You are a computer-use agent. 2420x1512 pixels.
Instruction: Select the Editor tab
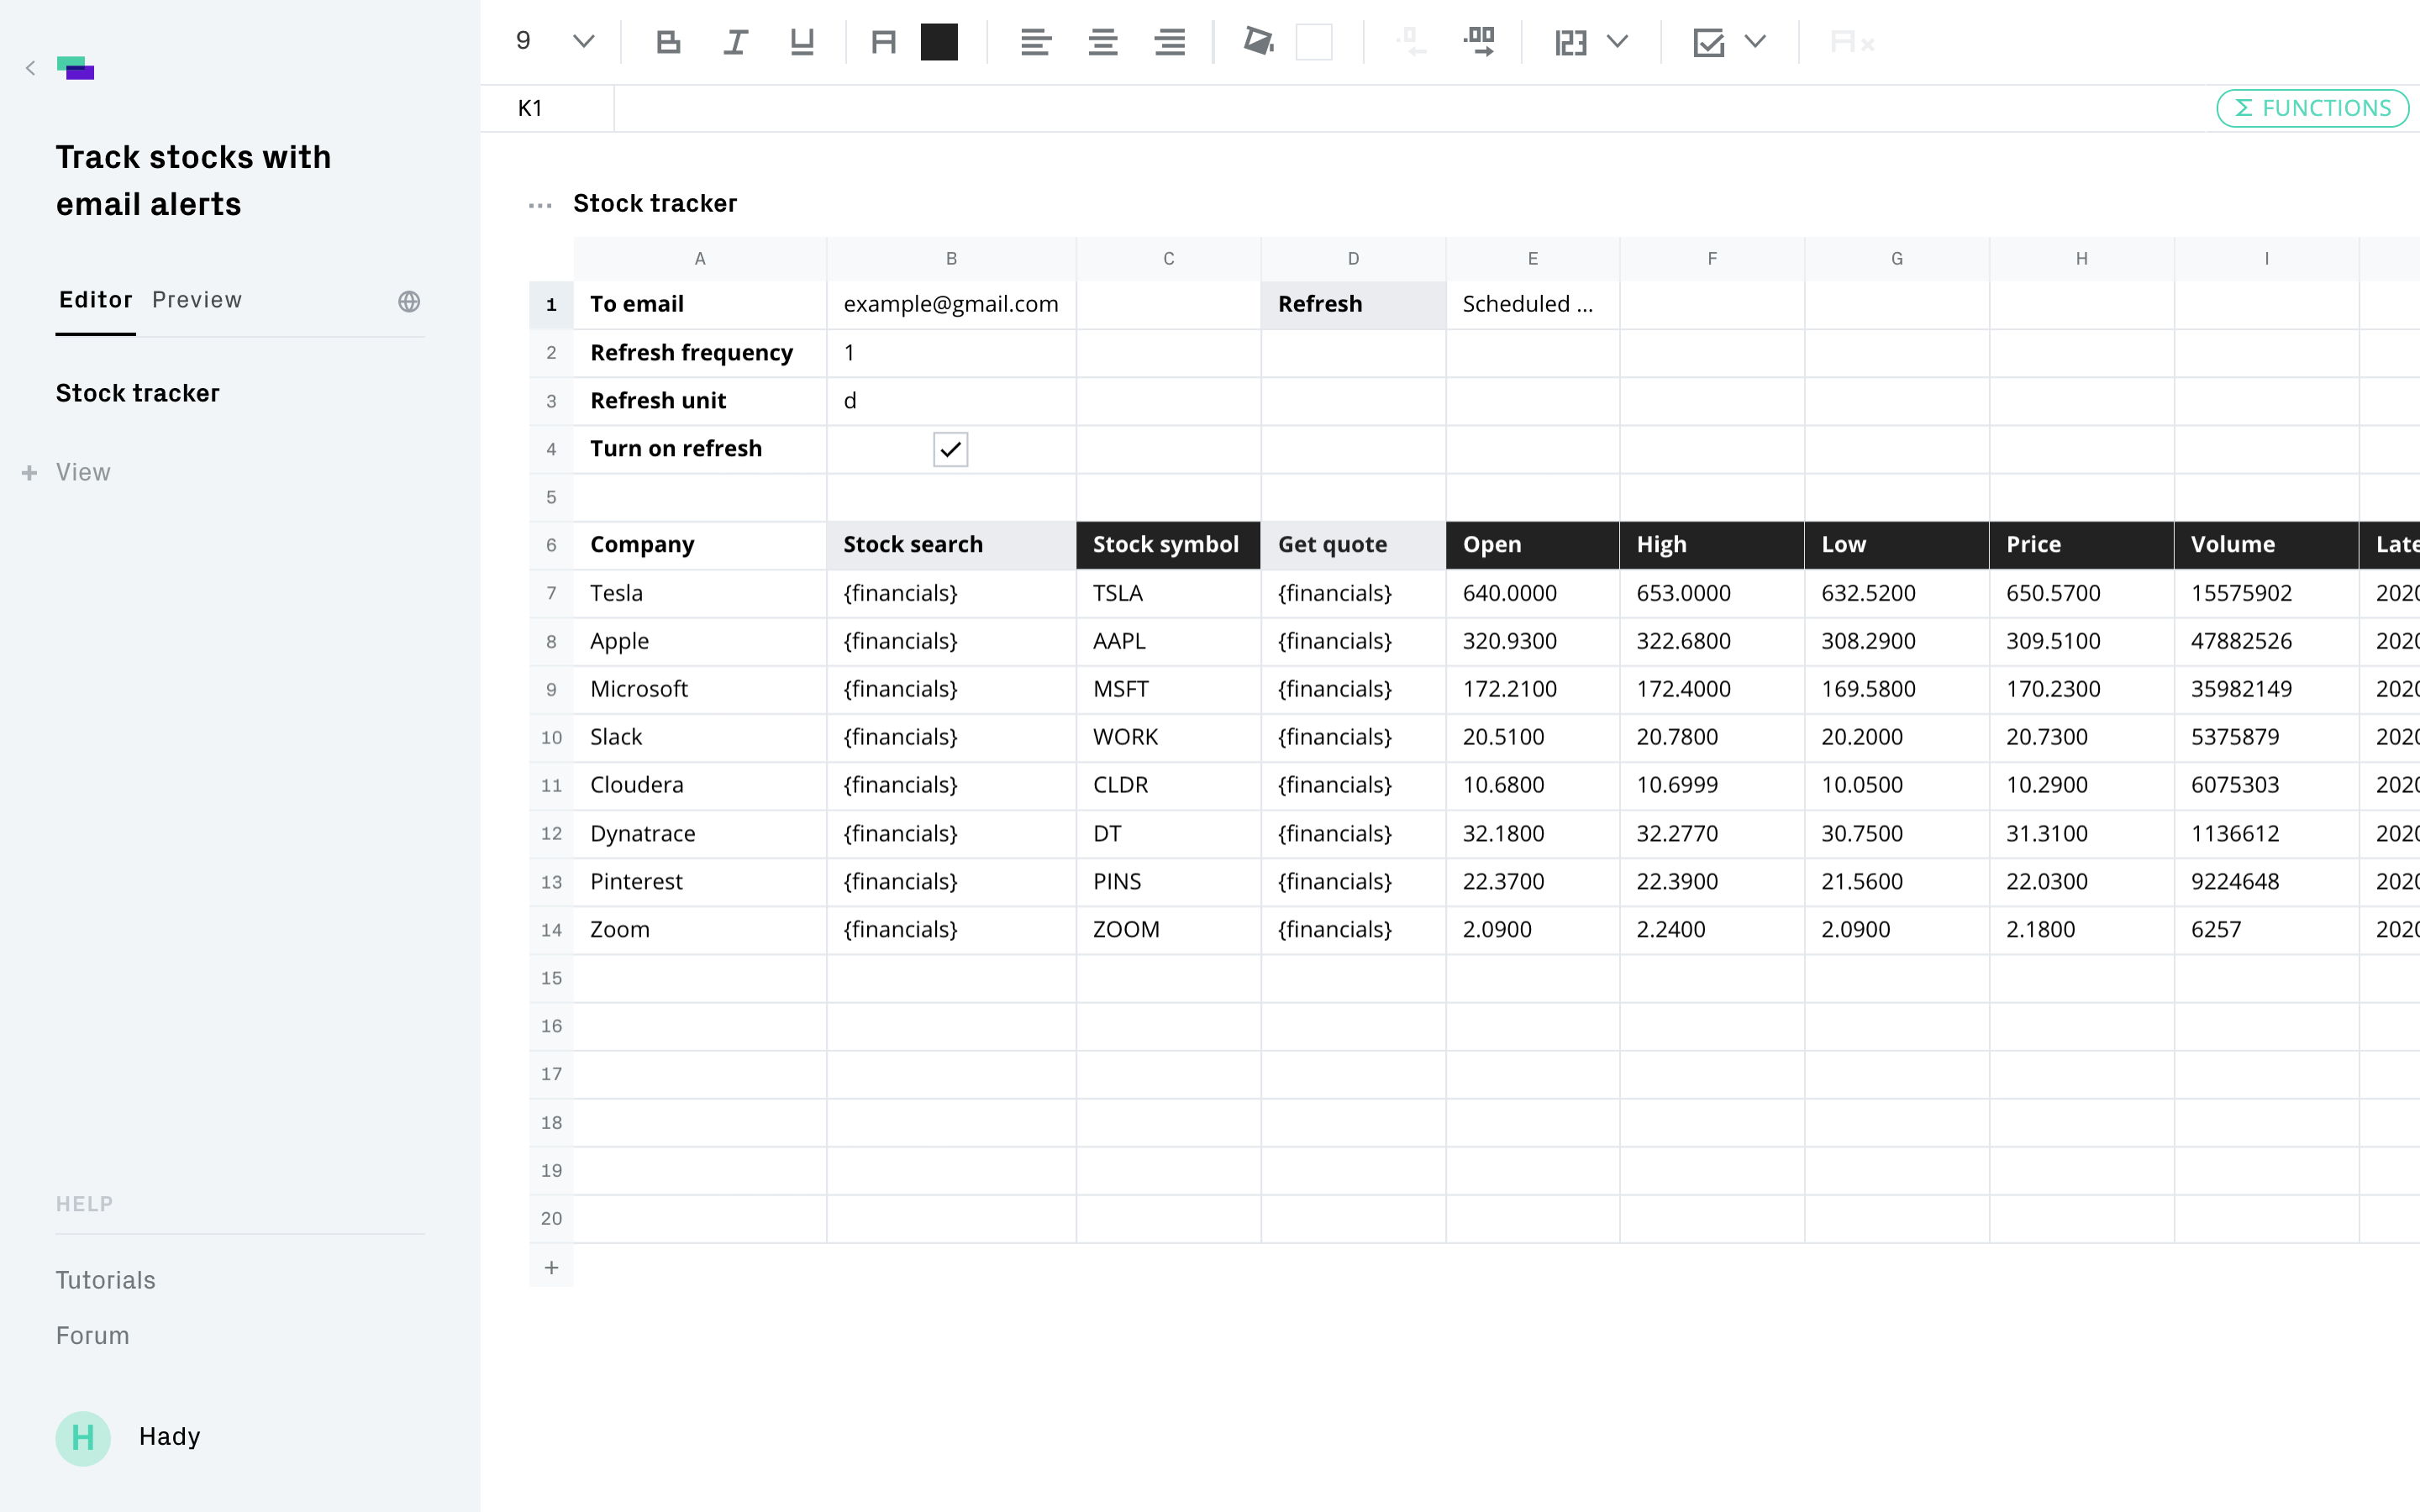(x=95, y=300)
